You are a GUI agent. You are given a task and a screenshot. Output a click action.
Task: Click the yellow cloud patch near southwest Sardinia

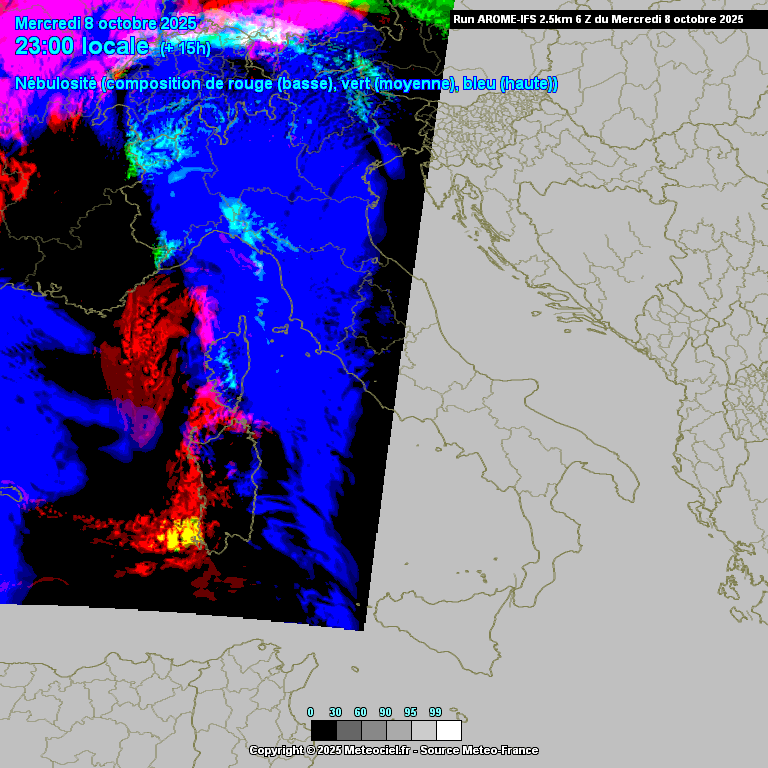point(183,537)
